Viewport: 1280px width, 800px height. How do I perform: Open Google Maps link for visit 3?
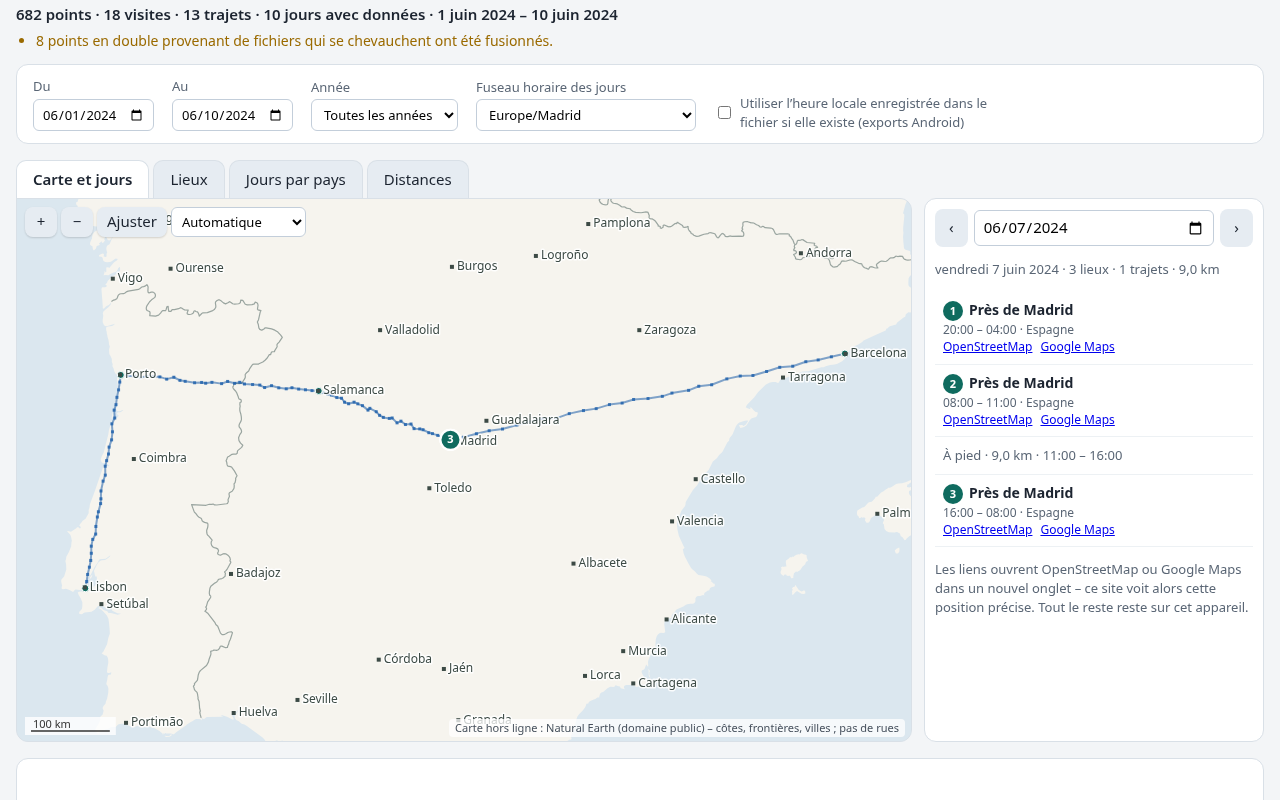point(1077,530)
